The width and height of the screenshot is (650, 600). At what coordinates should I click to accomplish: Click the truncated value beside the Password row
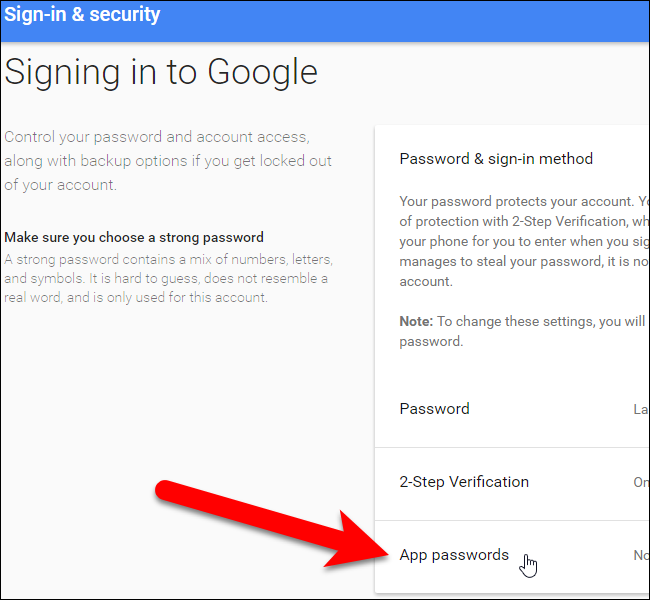(641, 408)
